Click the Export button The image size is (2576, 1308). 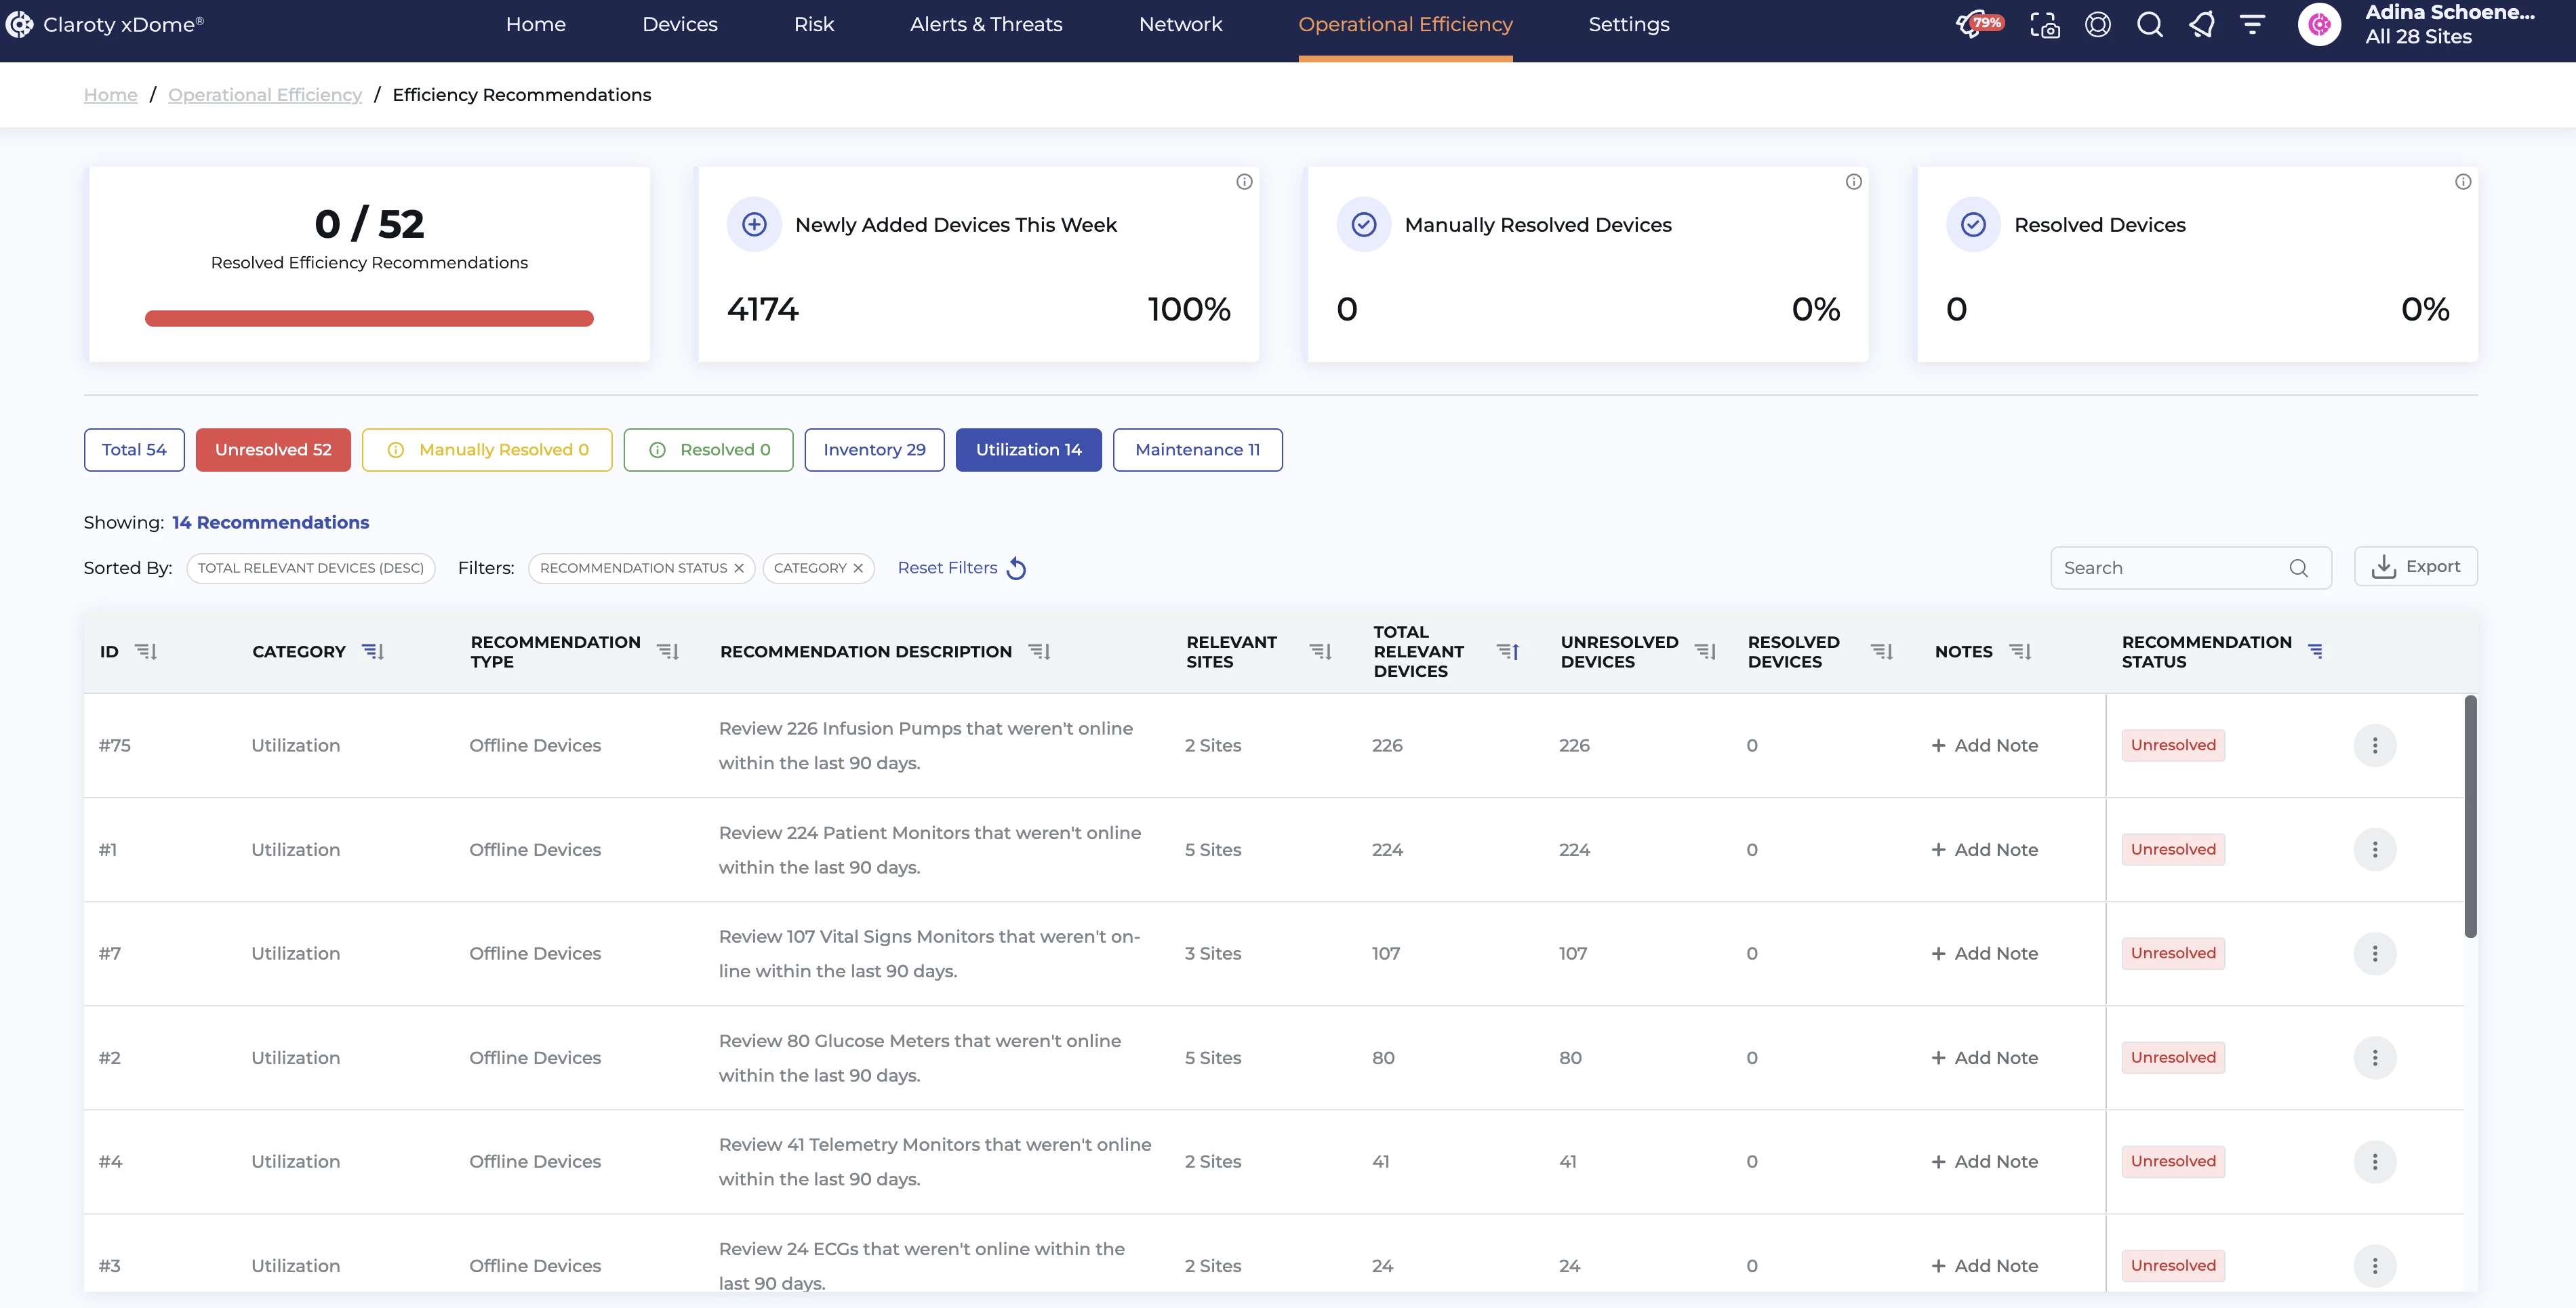[x=2415, y=567]
